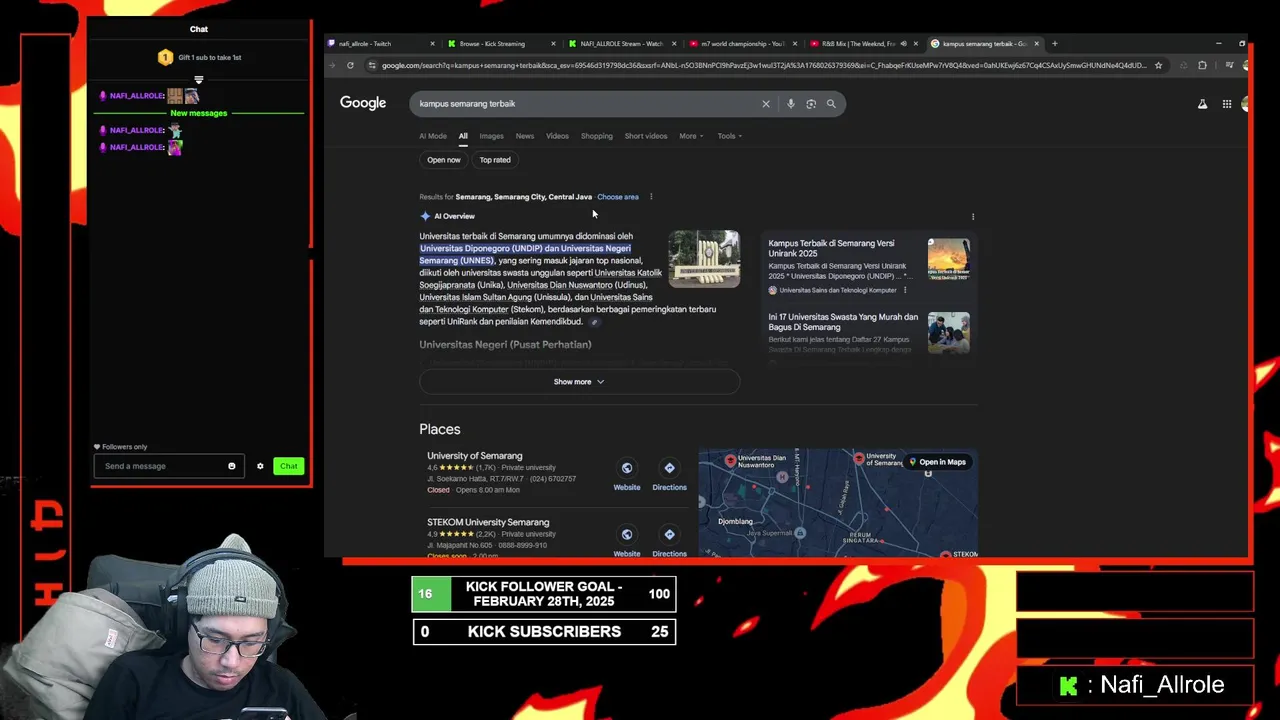Switch to Browse - Kick Streaming tab
1280x720 pixels.
(500, 44)
